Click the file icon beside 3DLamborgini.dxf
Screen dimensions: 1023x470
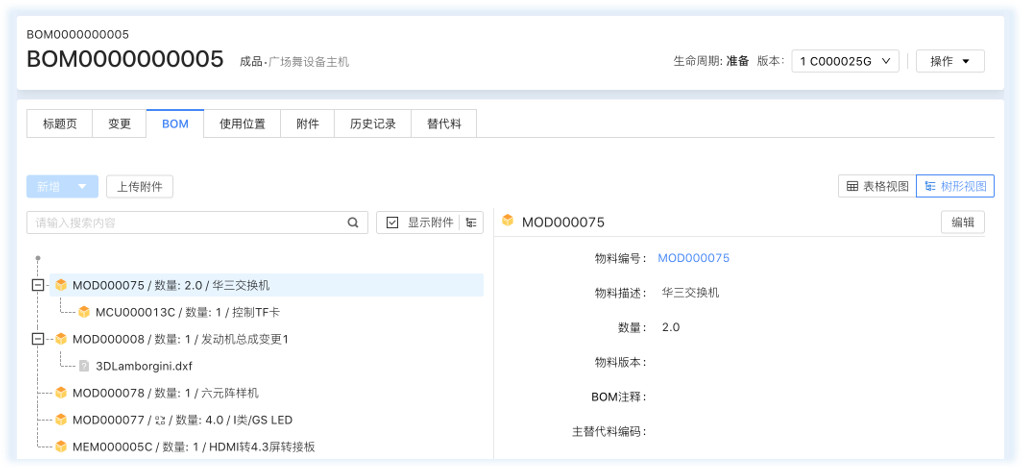[x=84, y=366]
